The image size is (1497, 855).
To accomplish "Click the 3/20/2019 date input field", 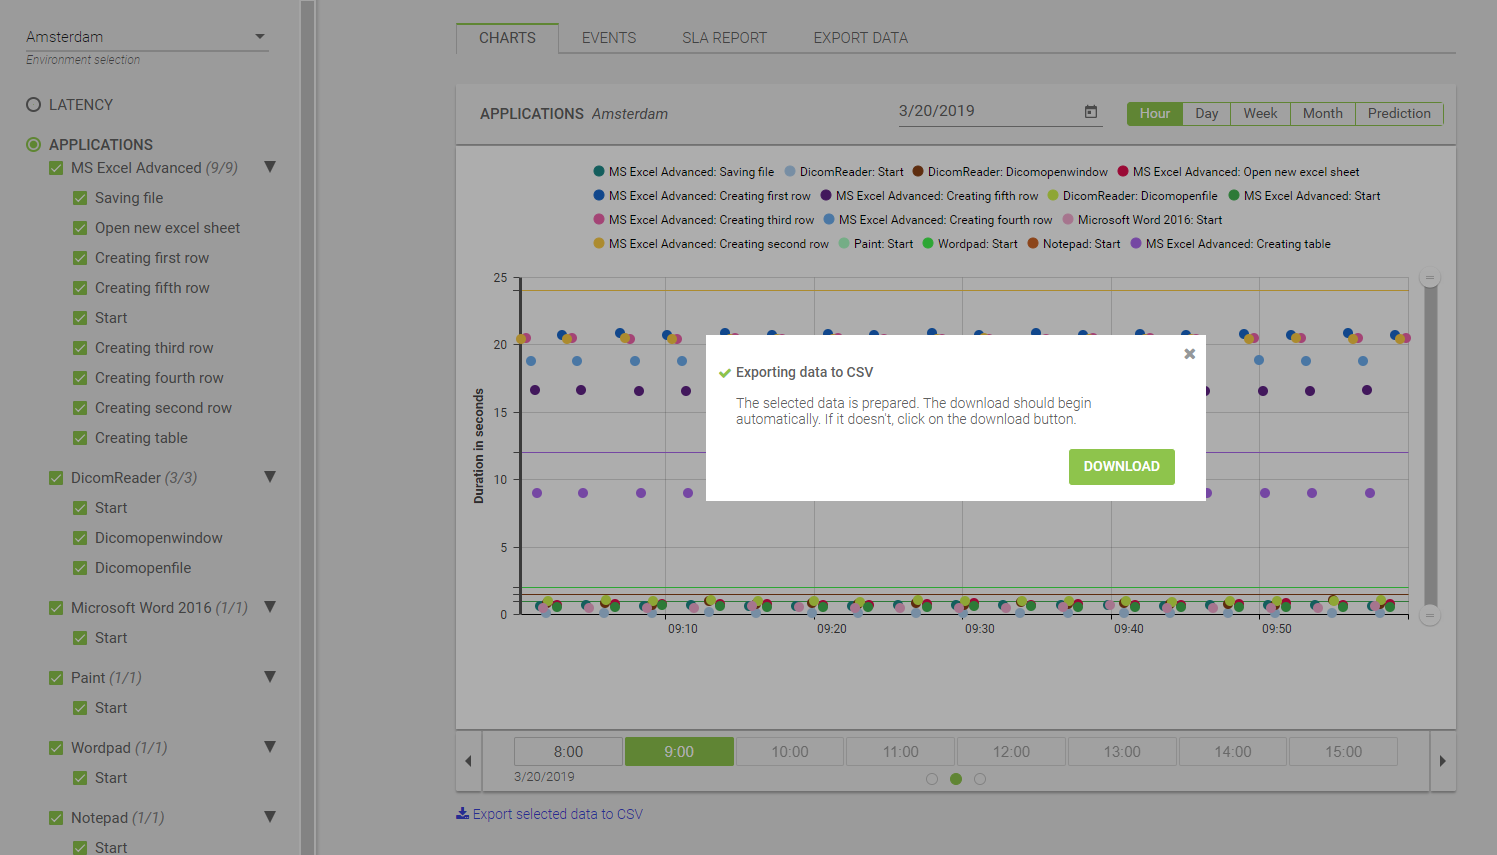I will click(1000, 112).
